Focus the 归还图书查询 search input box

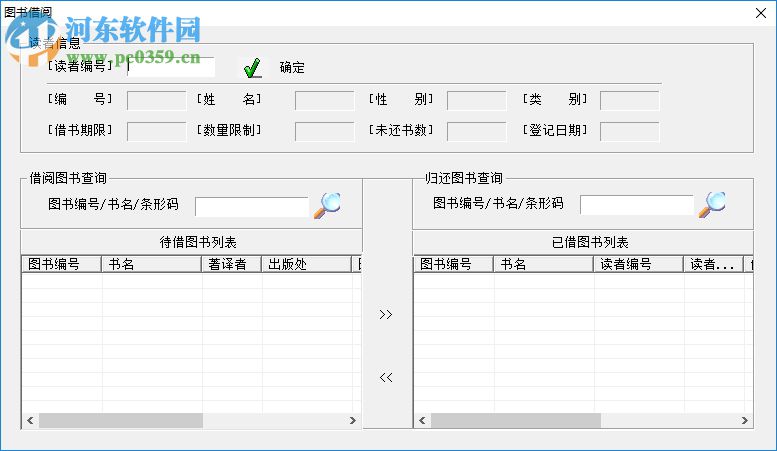point(637,205)
